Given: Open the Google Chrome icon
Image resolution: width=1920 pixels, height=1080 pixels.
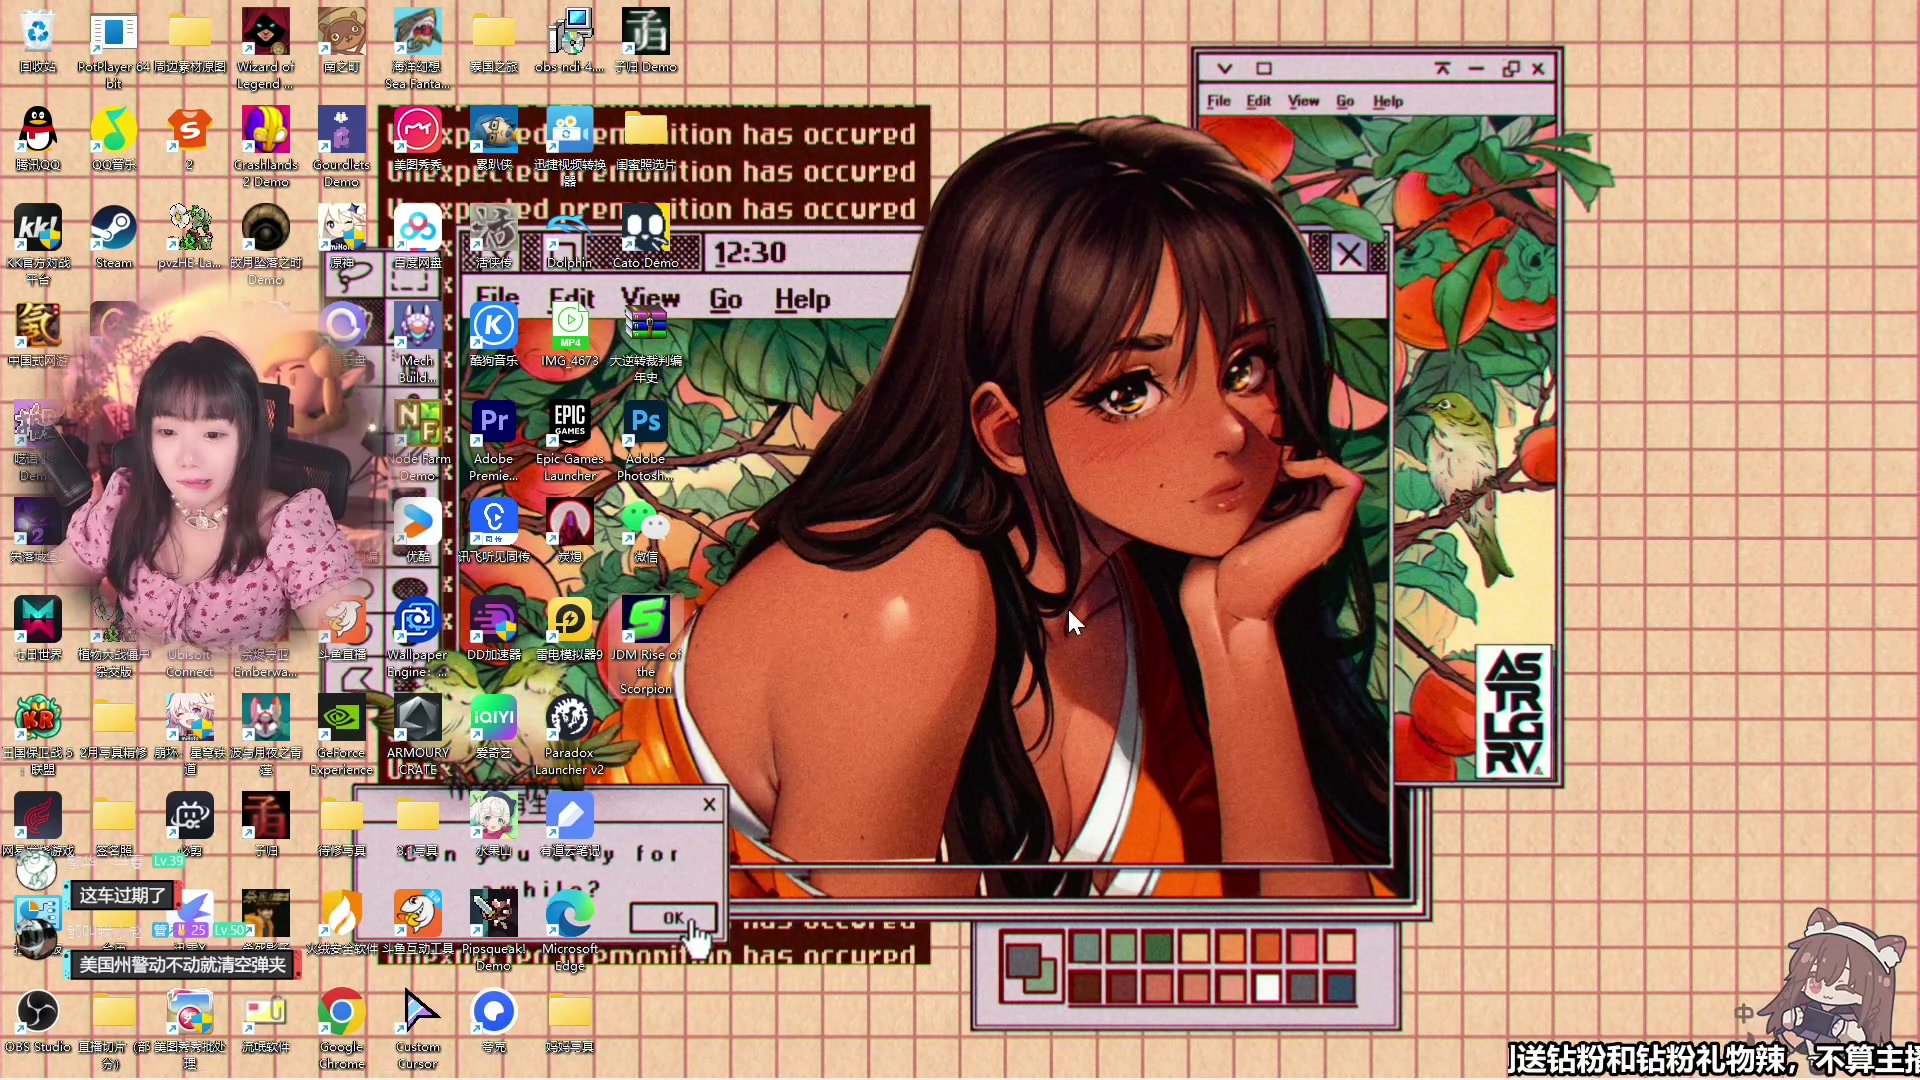Looking at the screenshot, I should point(341,1013).
